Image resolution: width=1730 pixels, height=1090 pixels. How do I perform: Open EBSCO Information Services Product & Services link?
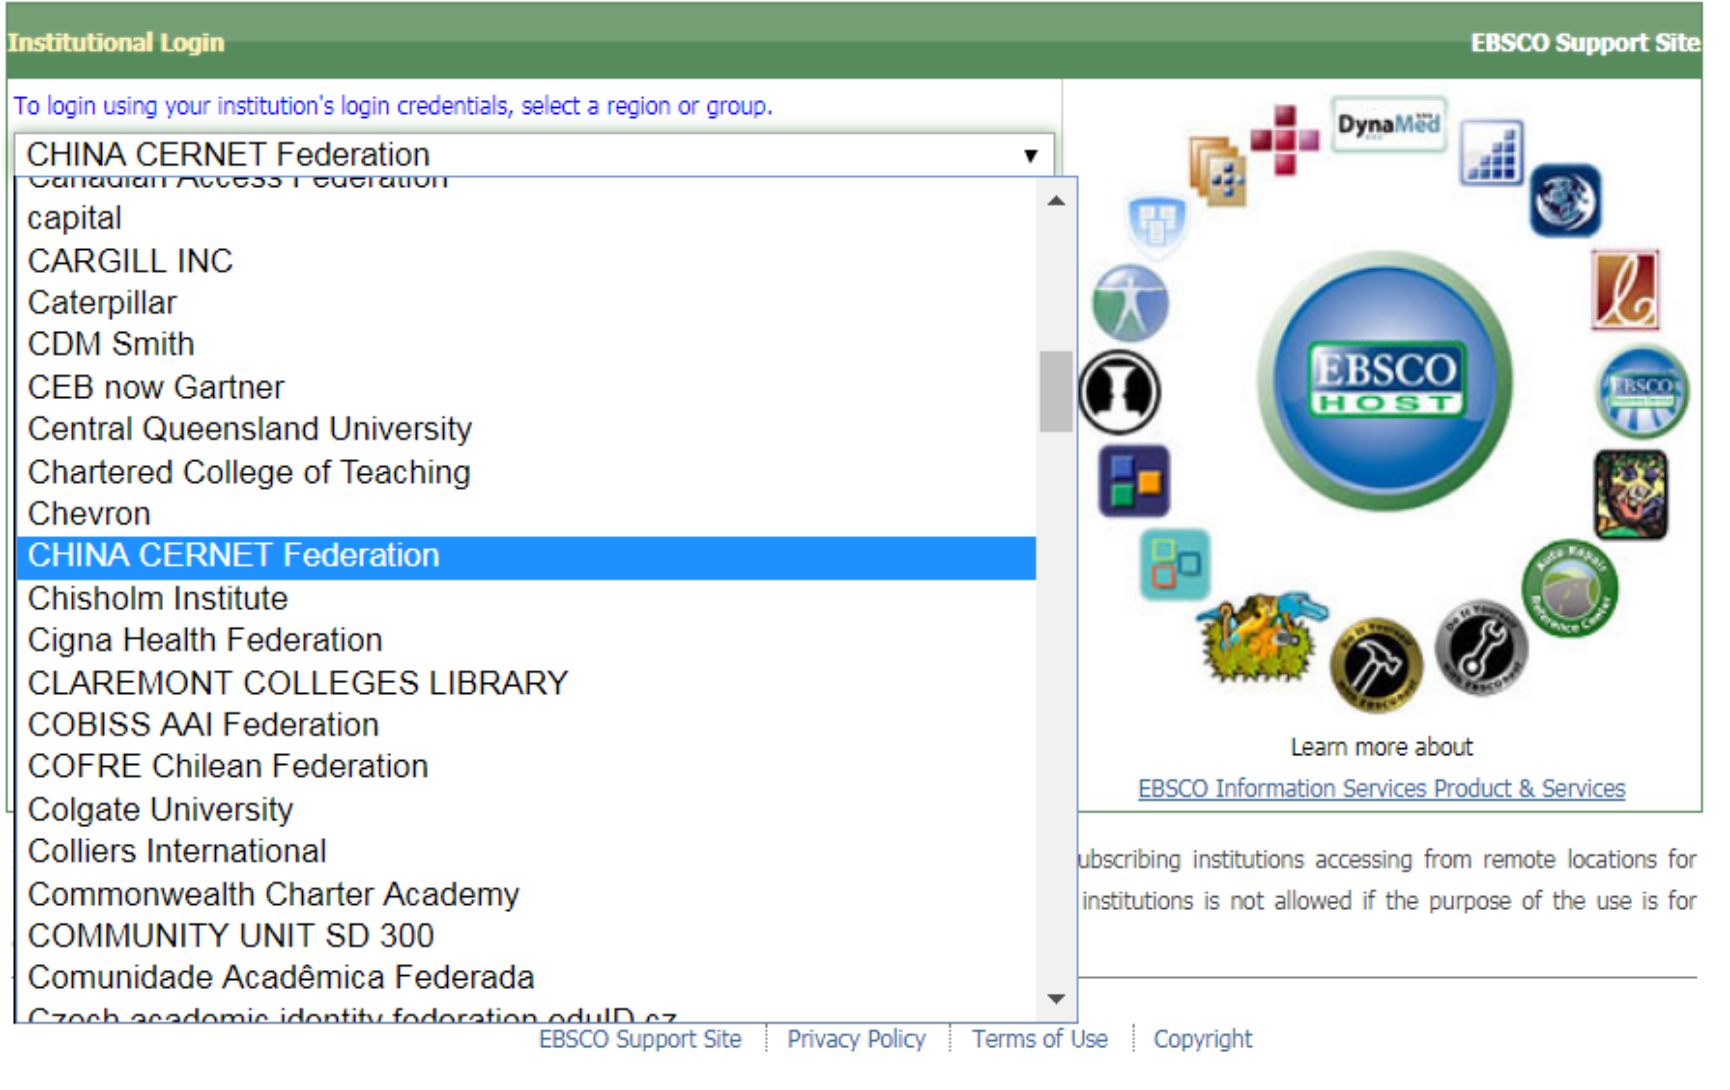point(1381,789)
